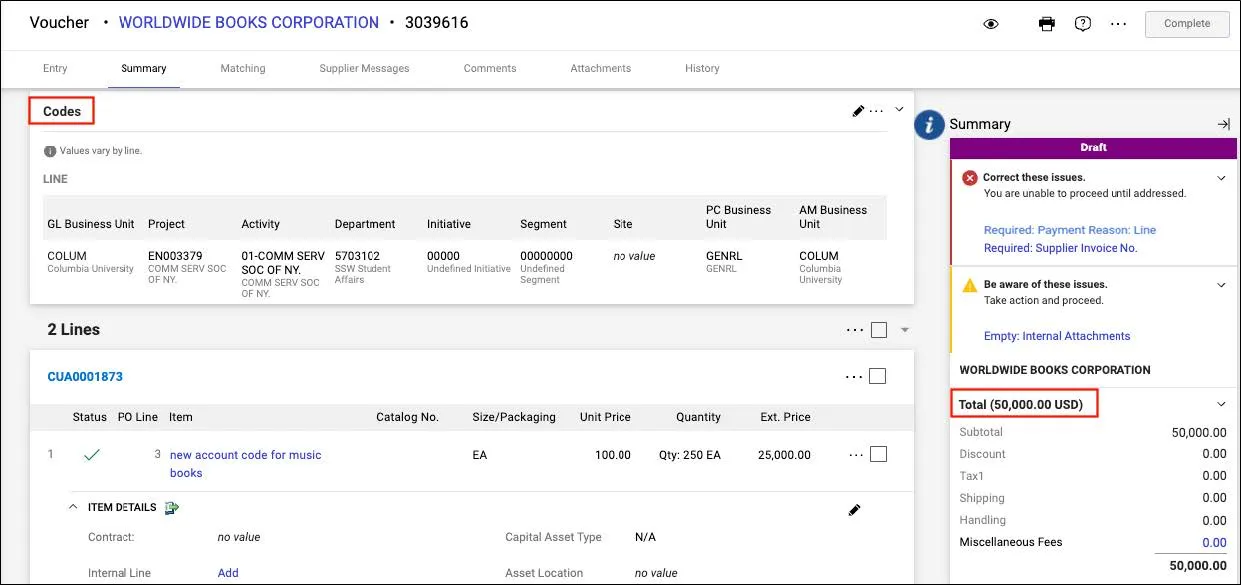This screenshot has height=585, width=1241.
Task: Click the Item Details export icon
Action: click(x=172, y=508)
